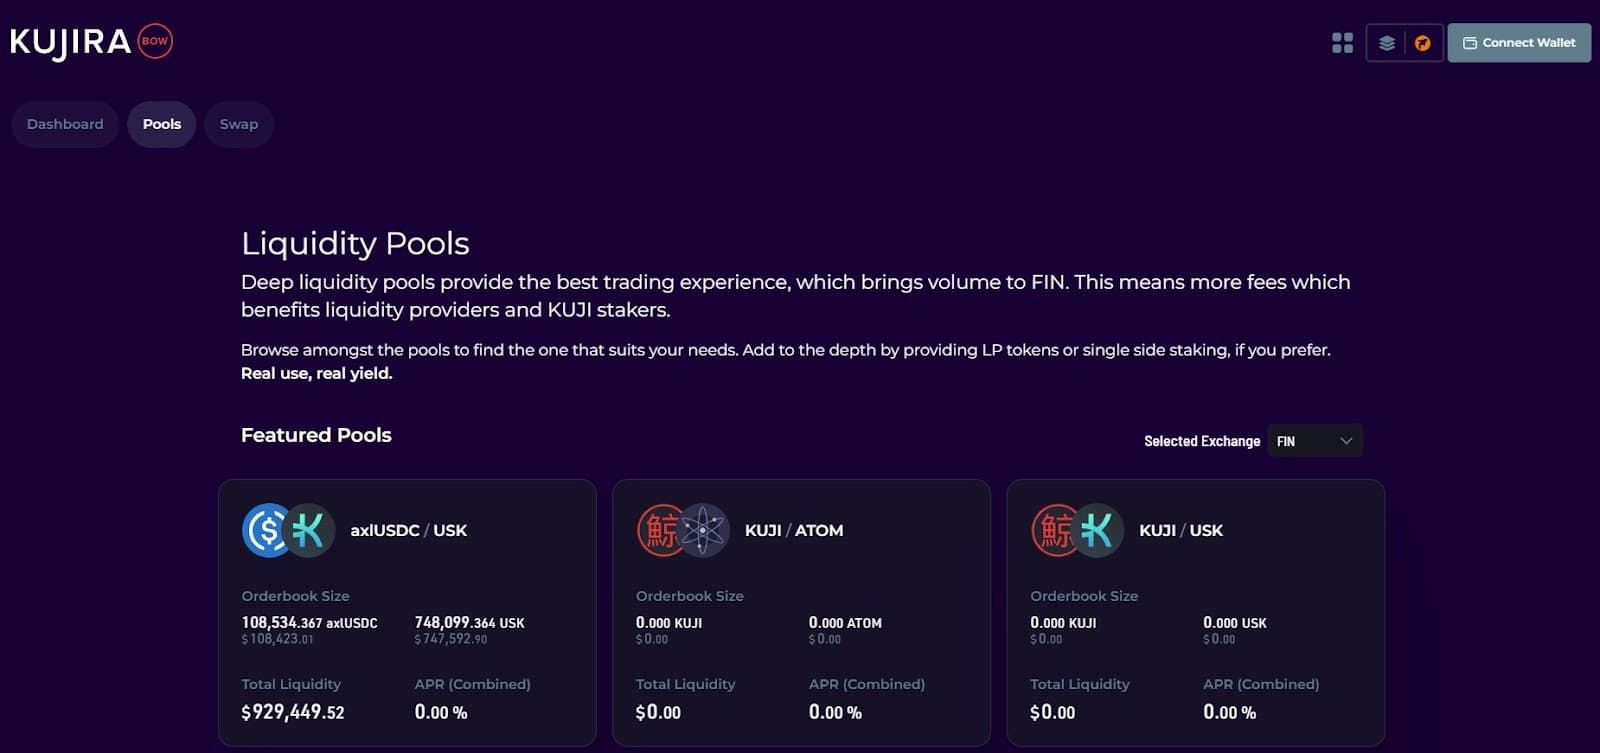Open the KUJI / ATOM pool title
The image size is (1600, 753).
793,530
